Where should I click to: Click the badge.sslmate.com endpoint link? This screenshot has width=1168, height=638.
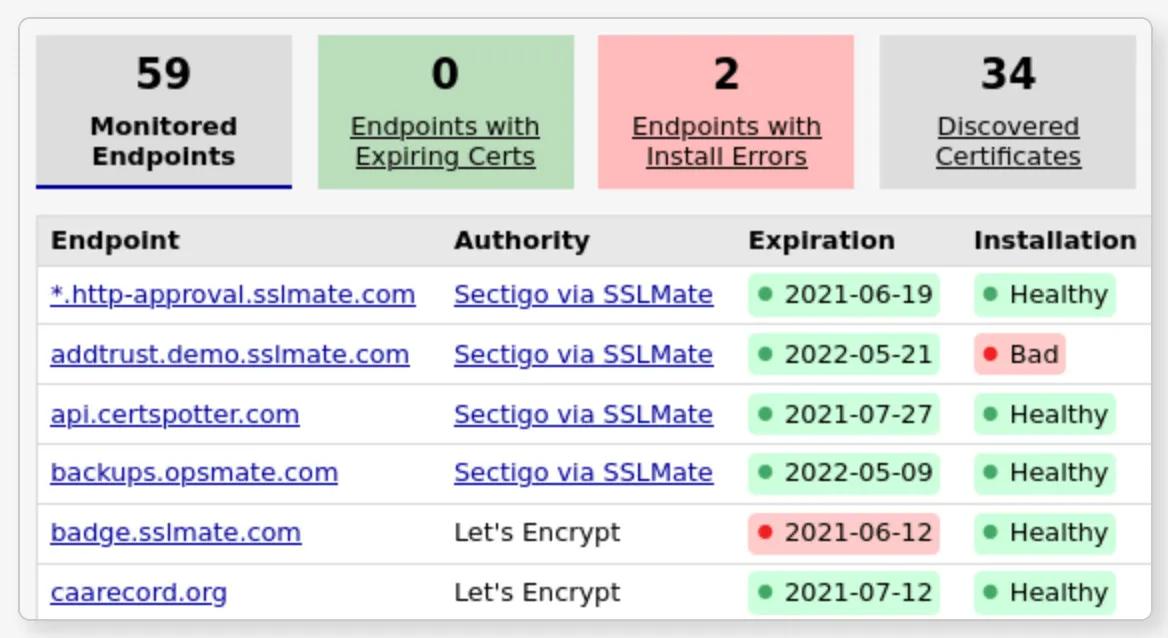click(176, 533)
